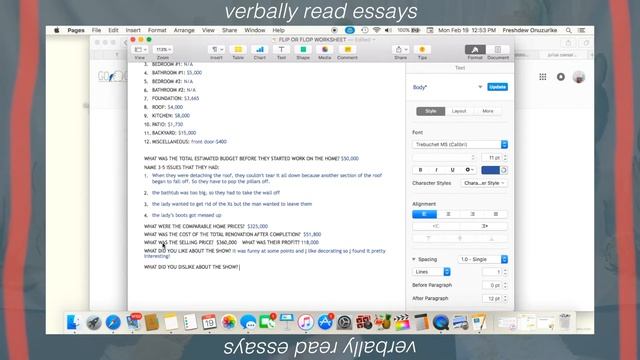Screen dimensions: 640x360
Task: Toggle Underline formatting
Action: point(452,170)
